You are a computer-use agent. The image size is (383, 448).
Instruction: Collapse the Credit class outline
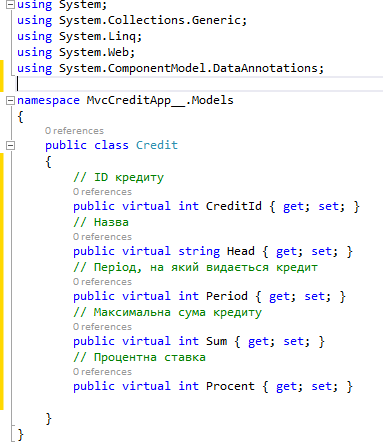click(x=11, y=145)
